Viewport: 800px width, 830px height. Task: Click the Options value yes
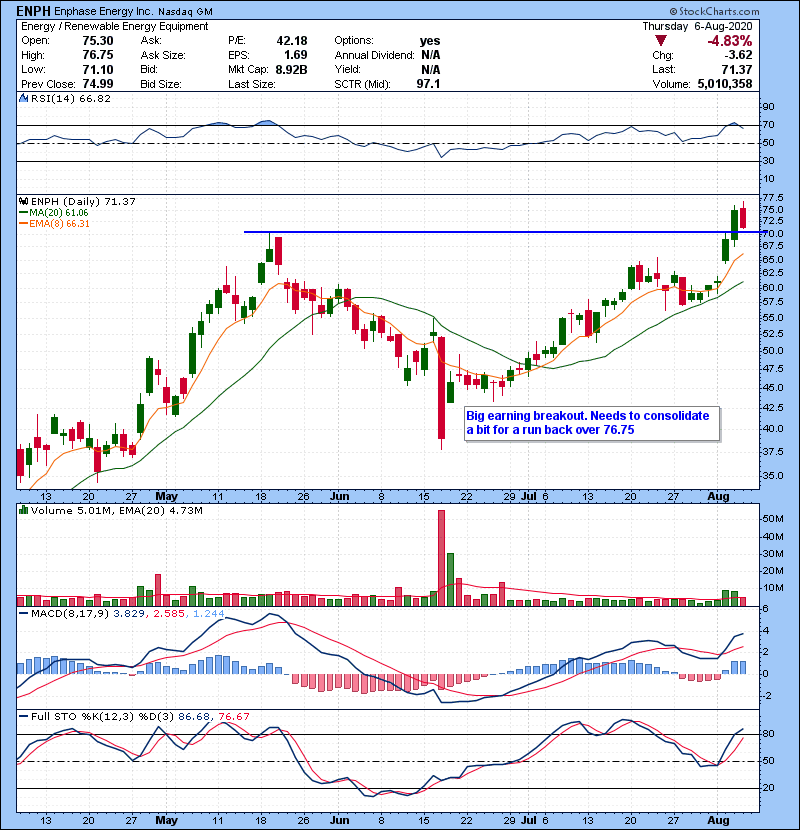[x=430, y=41]
